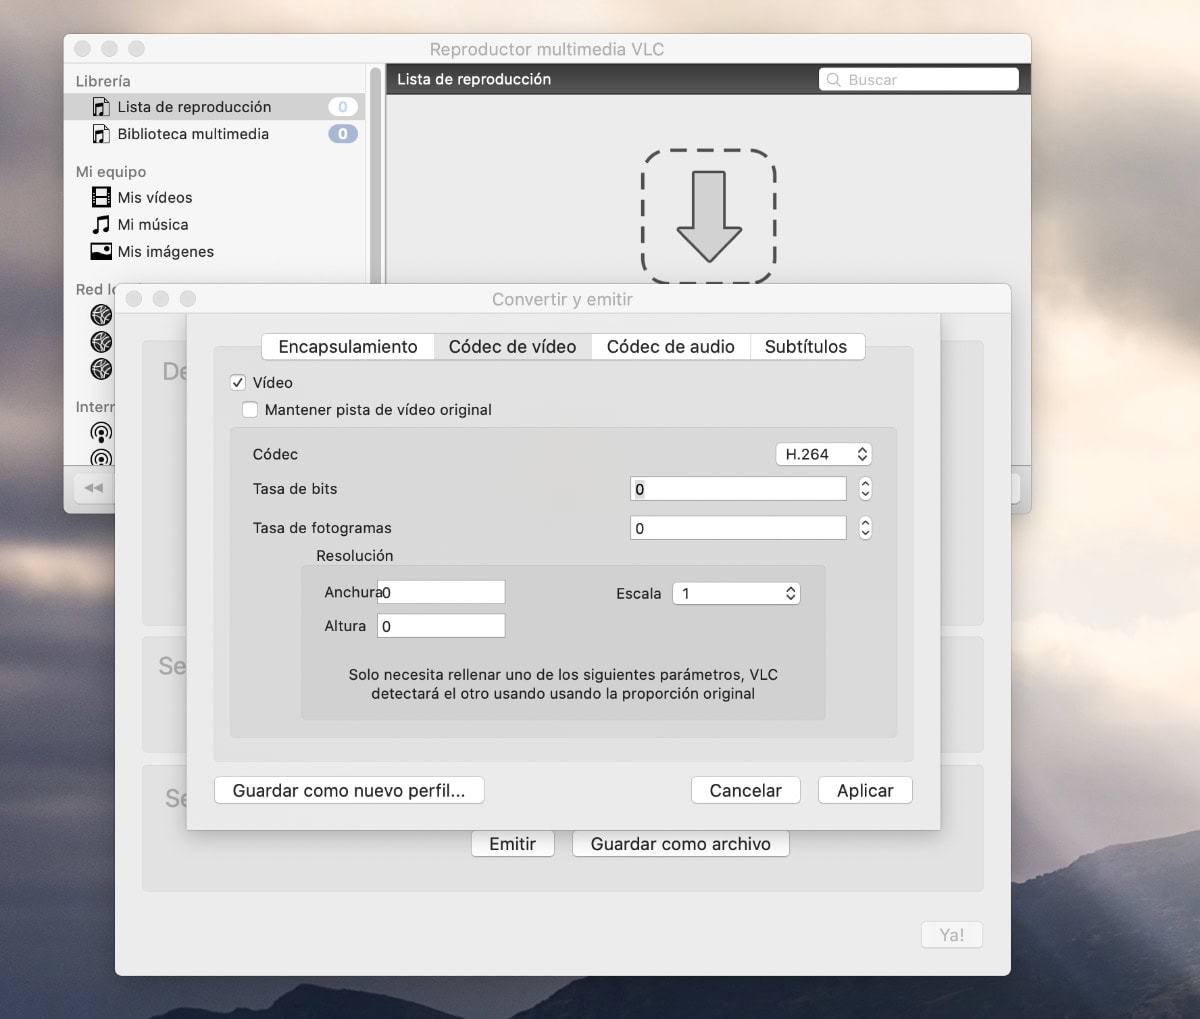Click the Altura height field
The height and width of the screenshot is (1019, 1200).
pyautogui.click(x=441, y=626)
